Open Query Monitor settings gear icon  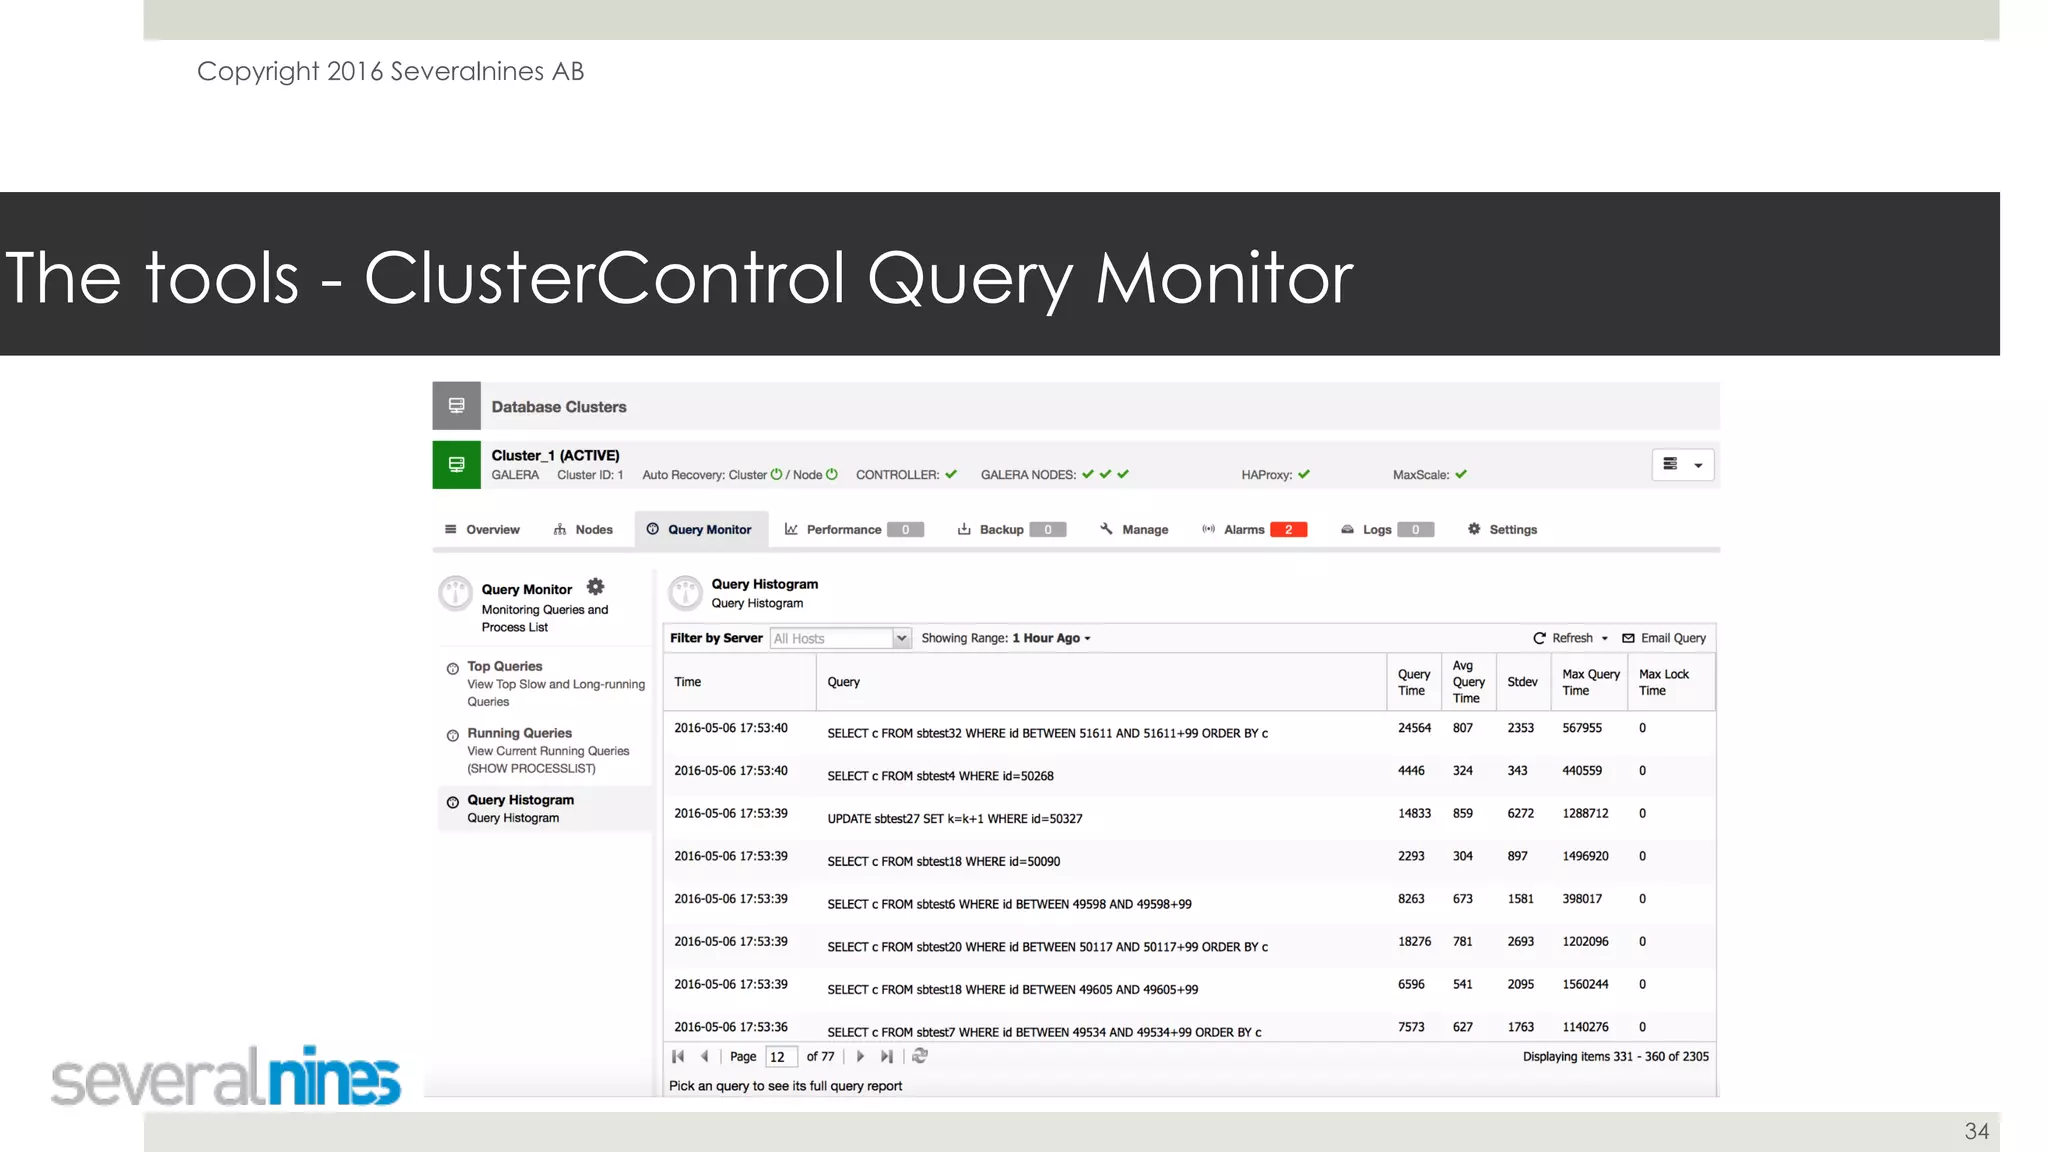pyautogui.click(x=595, y=587)
